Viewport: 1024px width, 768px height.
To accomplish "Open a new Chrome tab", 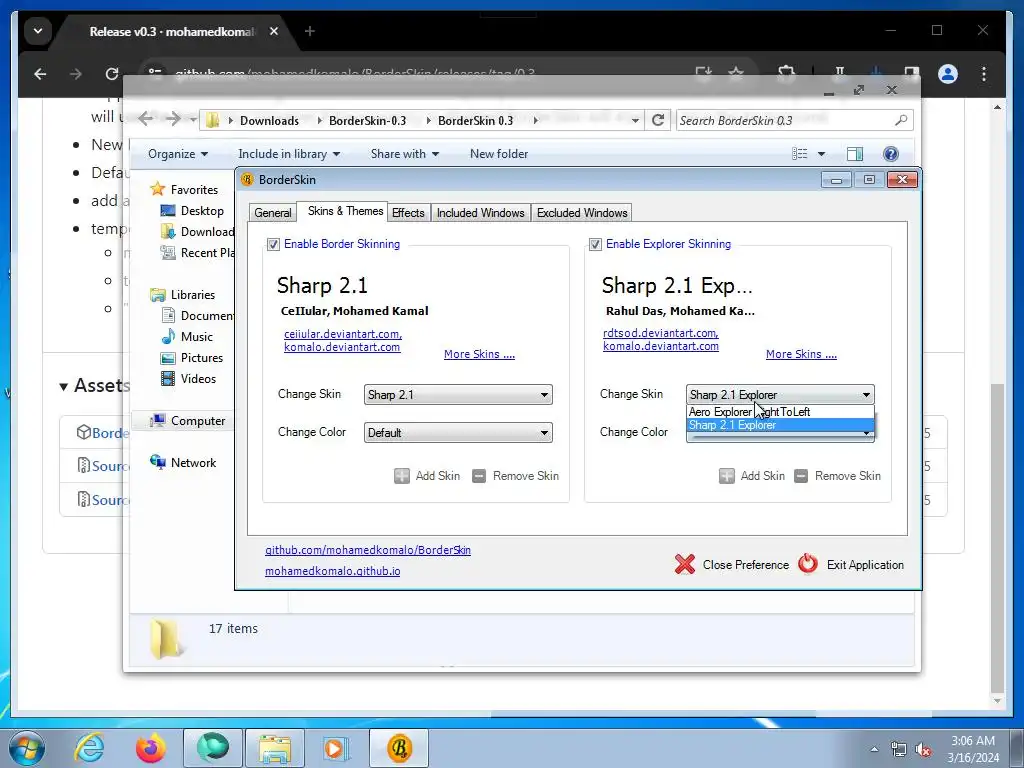I will pyautogui.click(x=310, y=31).
